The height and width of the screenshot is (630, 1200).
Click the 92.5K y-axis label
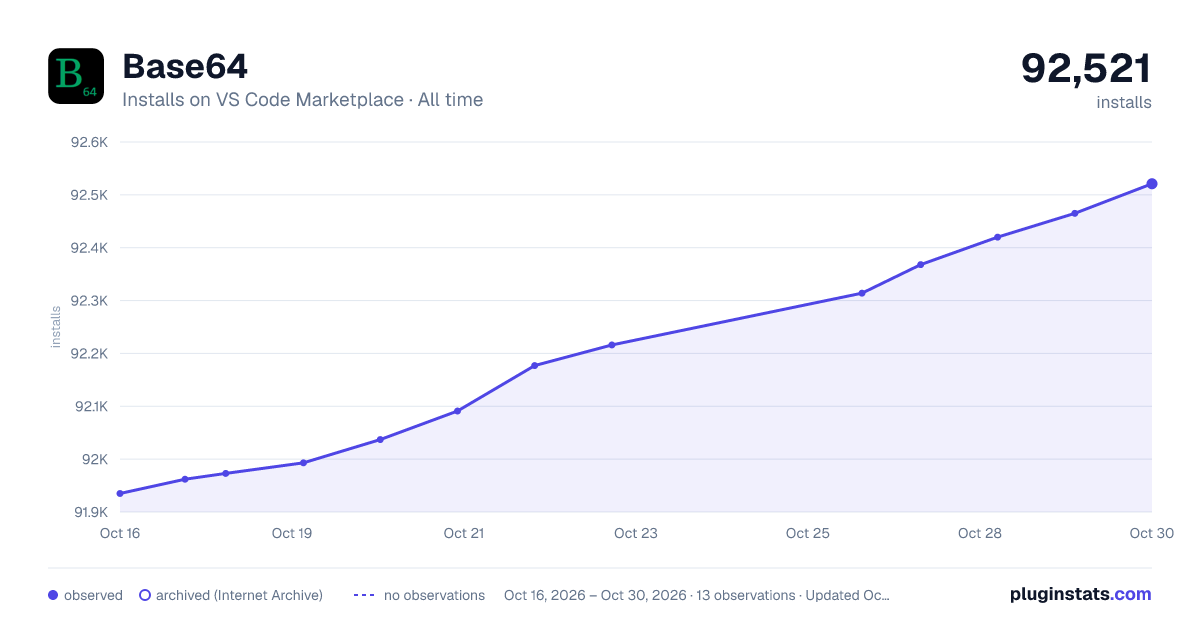(88, 195)
